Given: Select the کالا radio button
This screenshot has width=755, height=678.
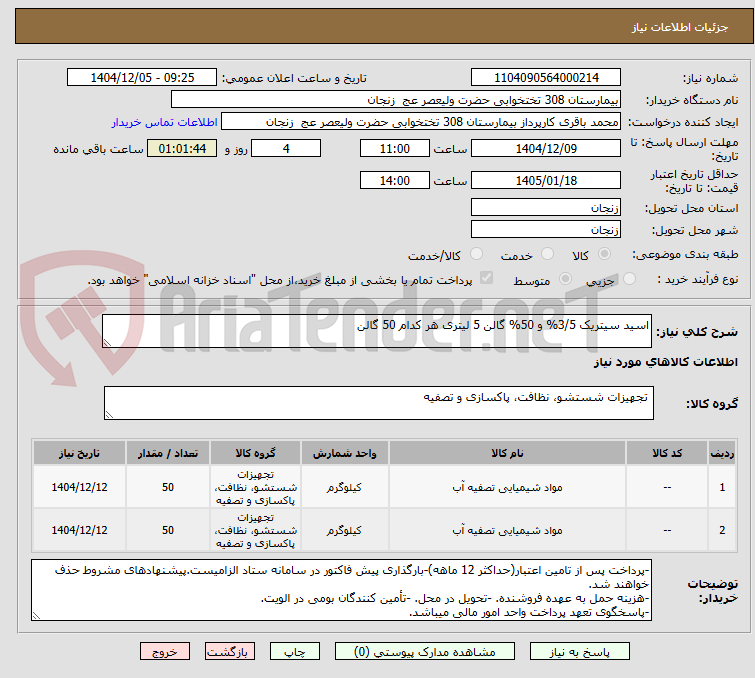Looking at the screenshot, I should click(604, 254).
